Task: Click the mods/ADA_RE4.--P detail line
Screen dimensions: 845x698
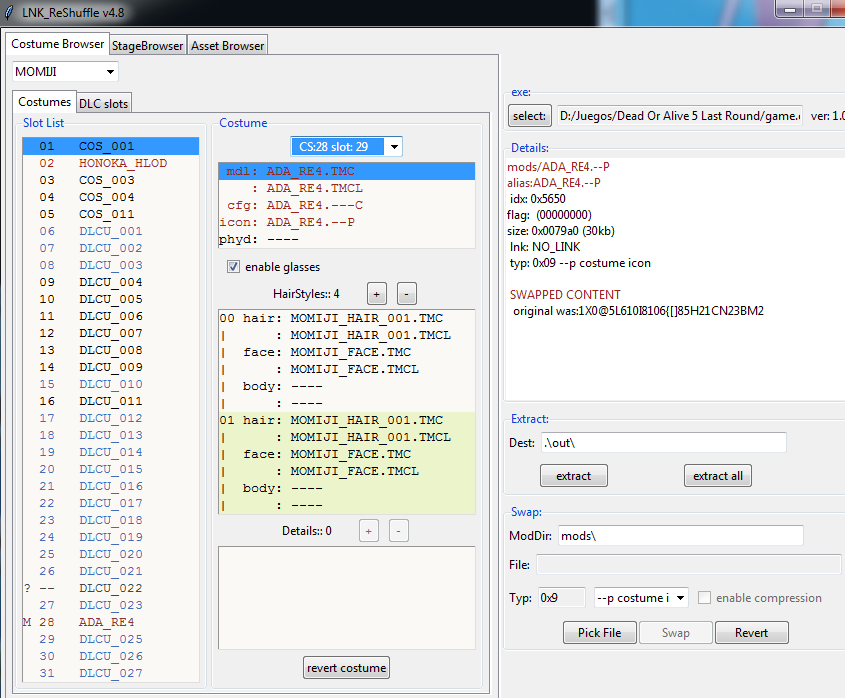Action: tap(558, 167)
